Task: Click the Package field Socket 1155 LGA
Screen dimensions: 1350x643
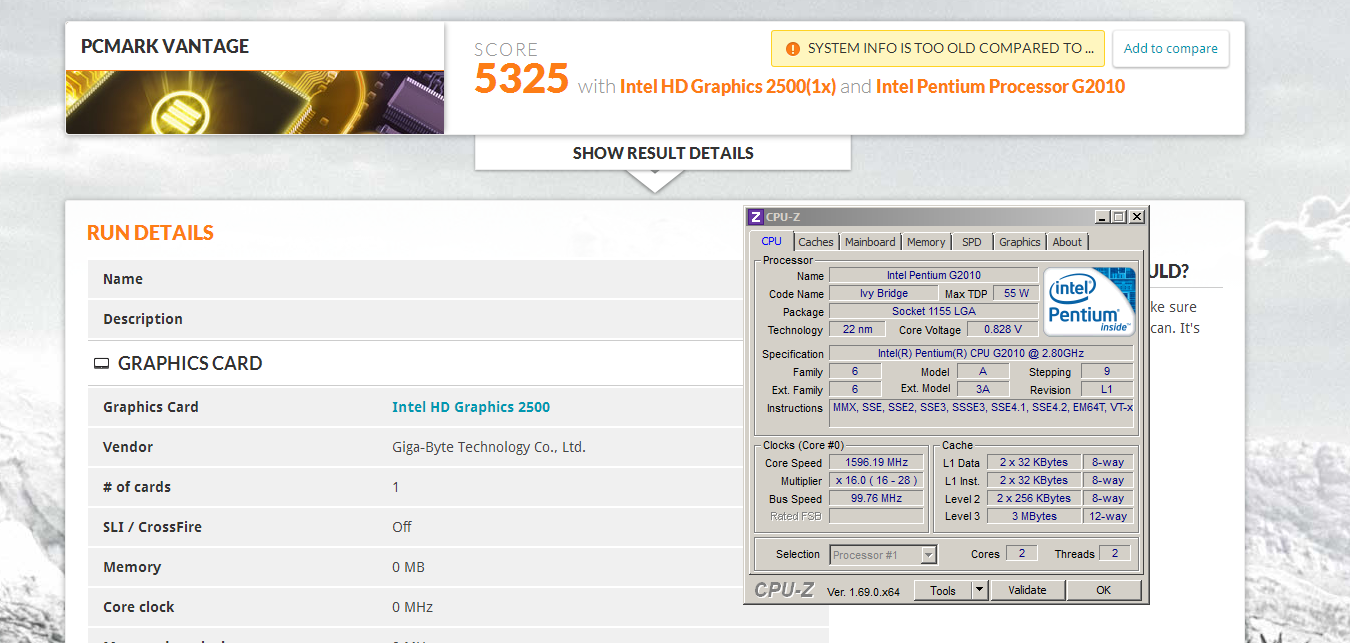Action: pos(934,311)
